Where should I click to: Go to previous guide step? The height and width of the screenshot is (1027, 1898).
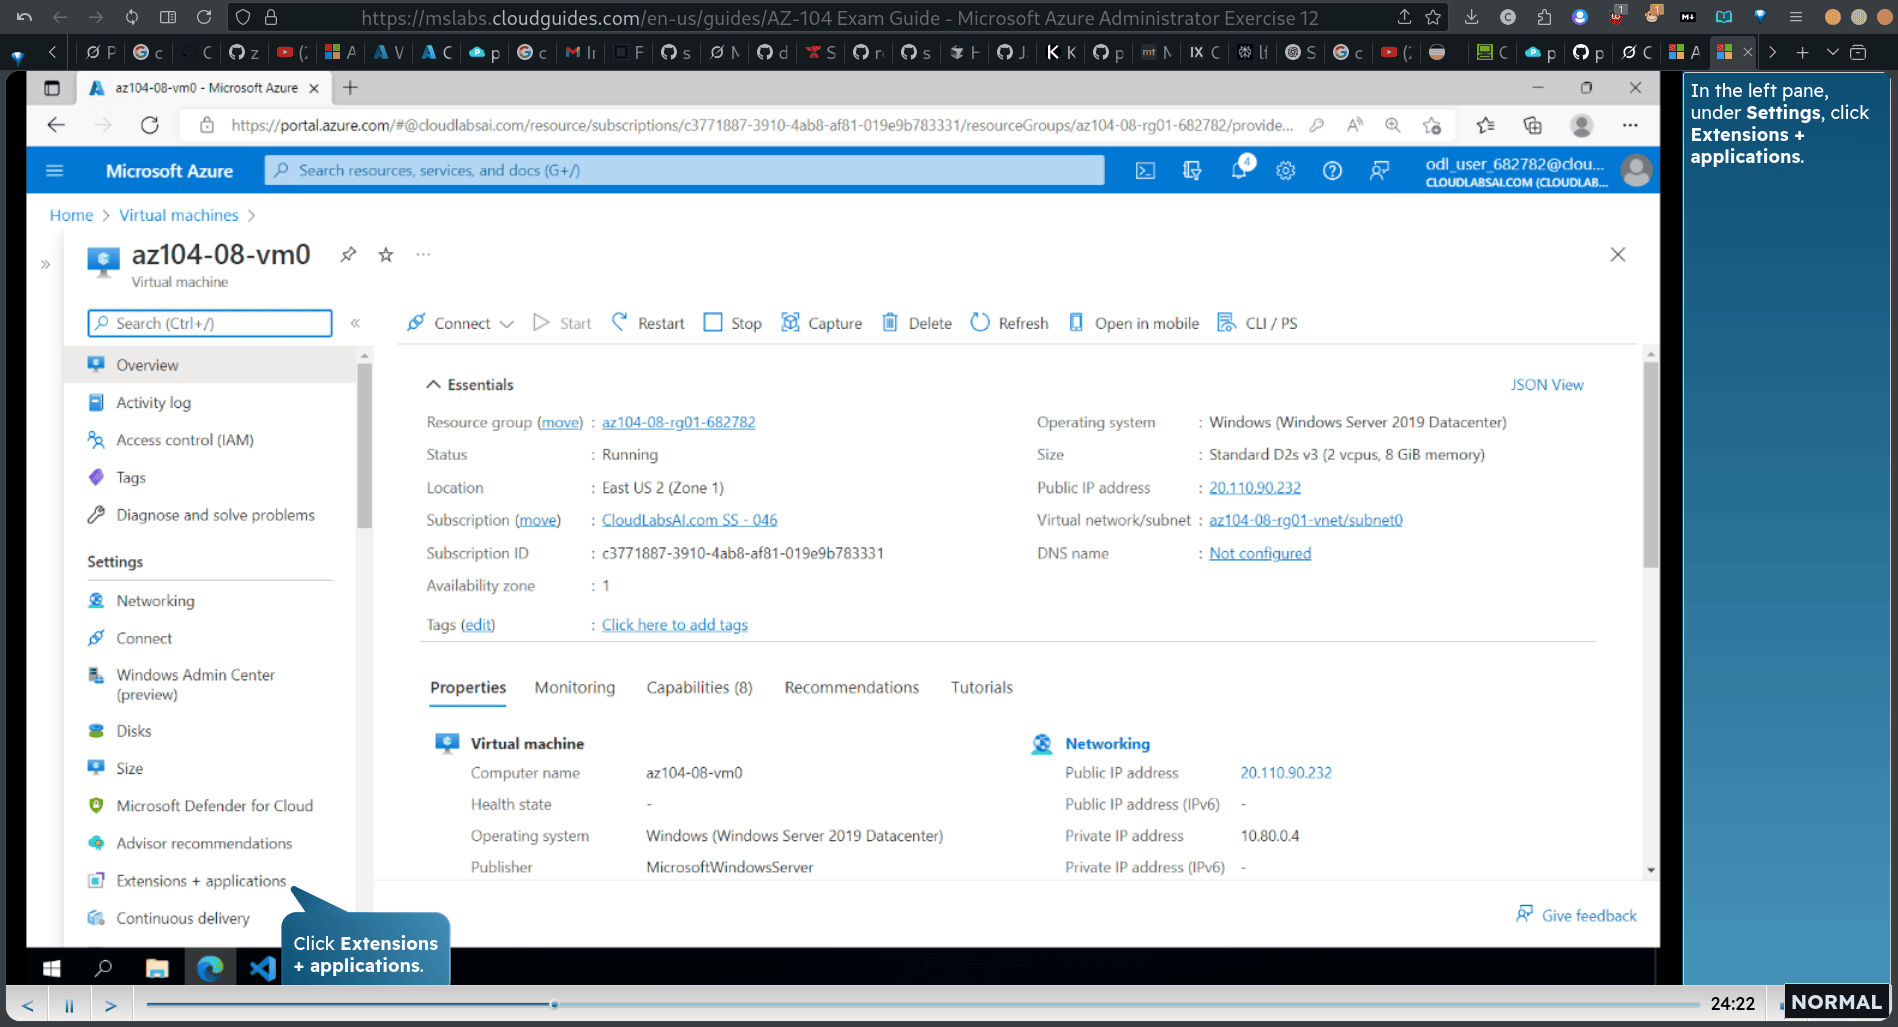[28, 1005]
